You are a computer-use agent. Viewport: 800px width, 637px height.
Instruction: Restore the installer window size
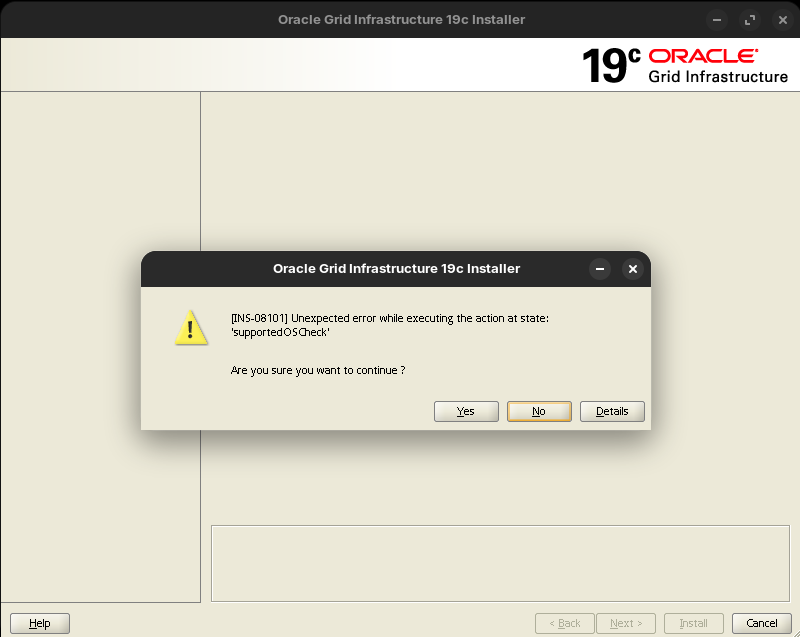tap(749, 19)
